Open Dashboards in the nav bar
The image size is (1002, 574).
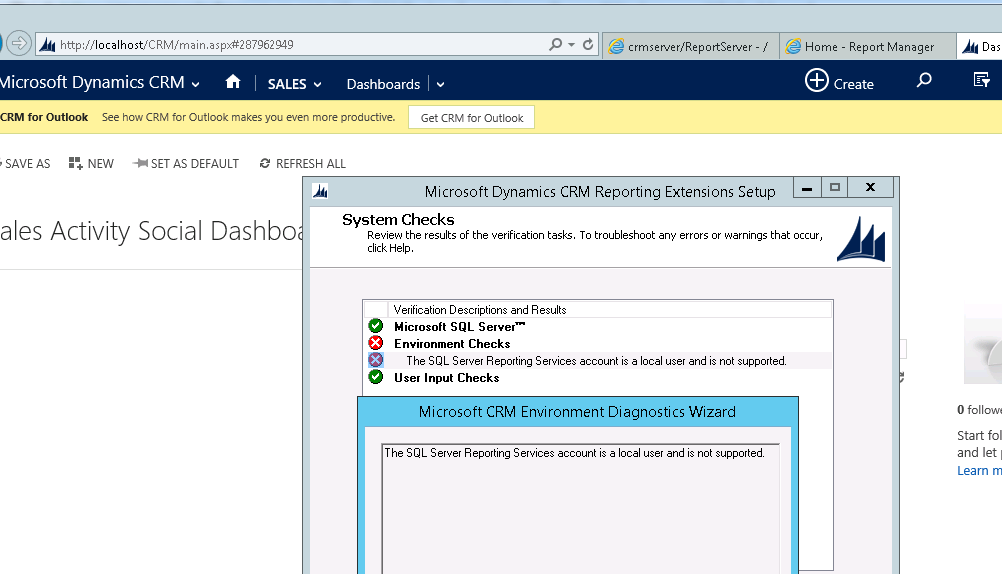pos(383,84)
